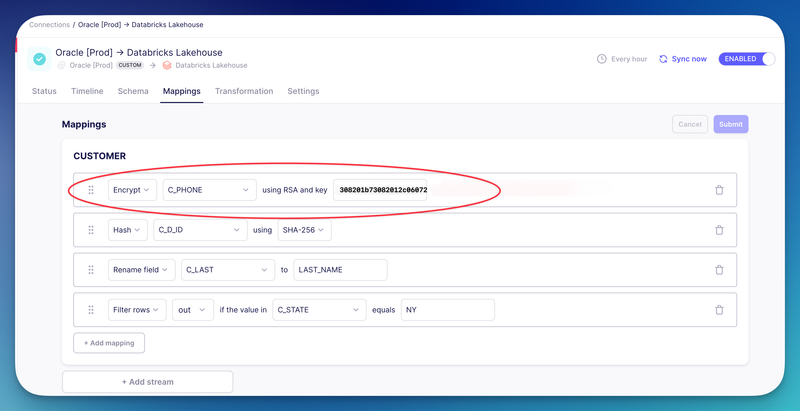Click the Oracle [Prod] → Databricks Lakehouse breadcrumb
Image resolution: width=800 pixels, height=411 pixels.
140,24
